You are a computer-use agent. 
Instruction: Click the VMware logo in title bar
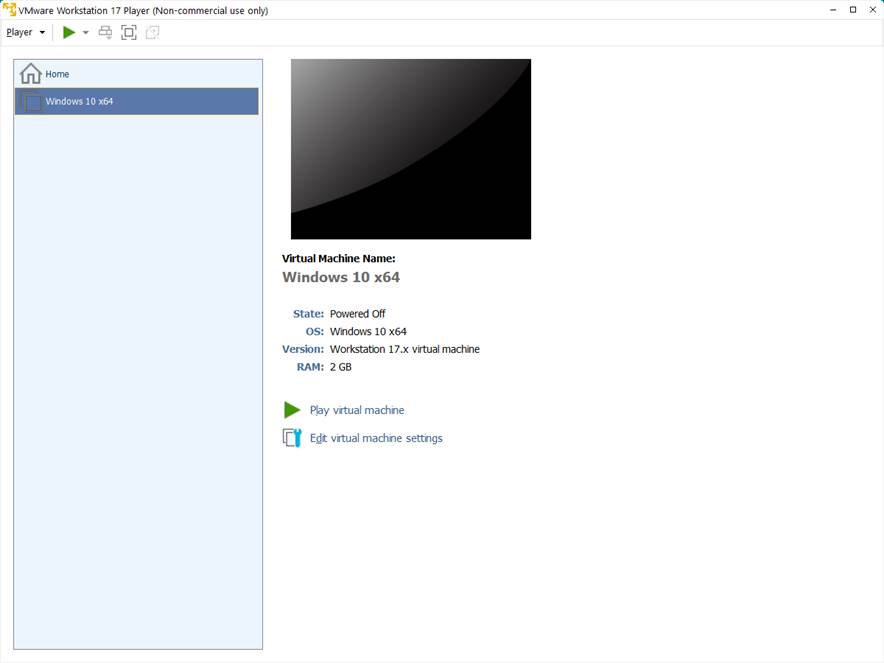click(10, 10)
